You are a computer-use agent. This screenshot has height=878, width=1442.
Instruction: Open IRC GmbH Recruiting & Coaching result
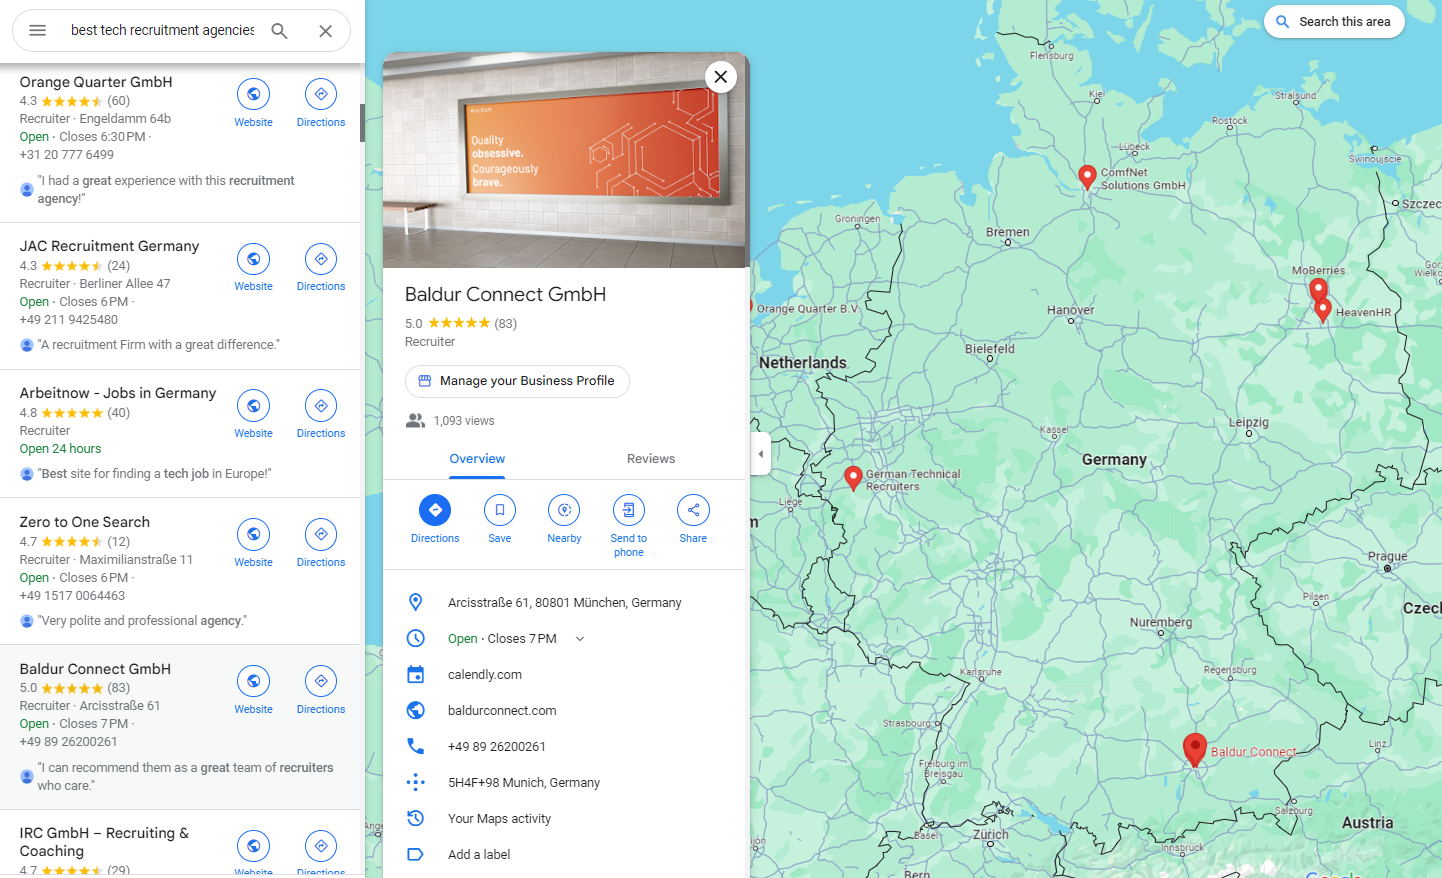(104, 842)
